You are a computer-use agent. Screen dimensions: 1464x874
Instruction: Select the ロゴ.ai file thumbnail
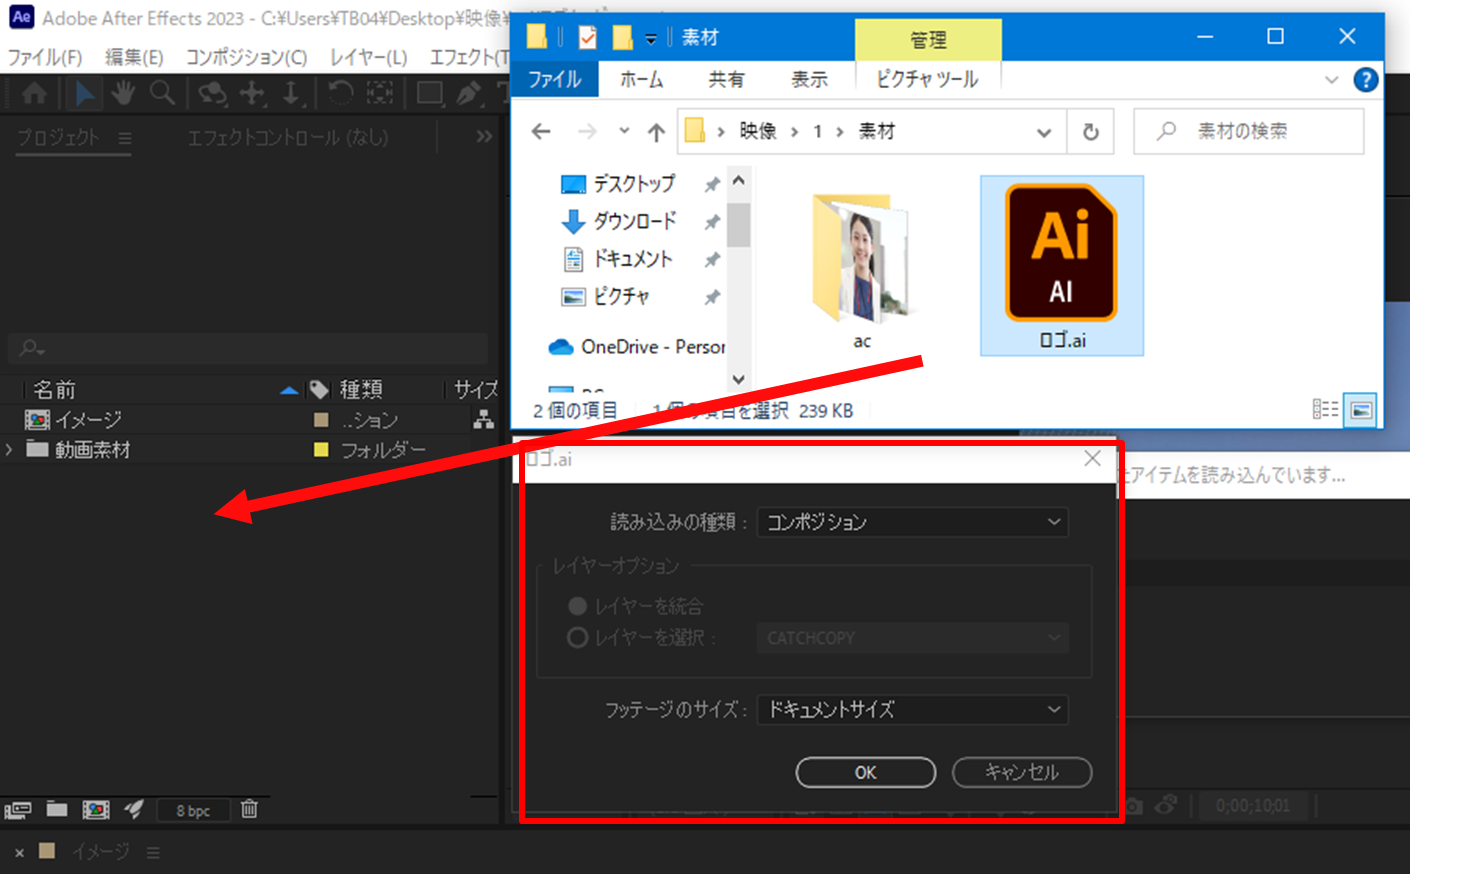point(1062,265)
